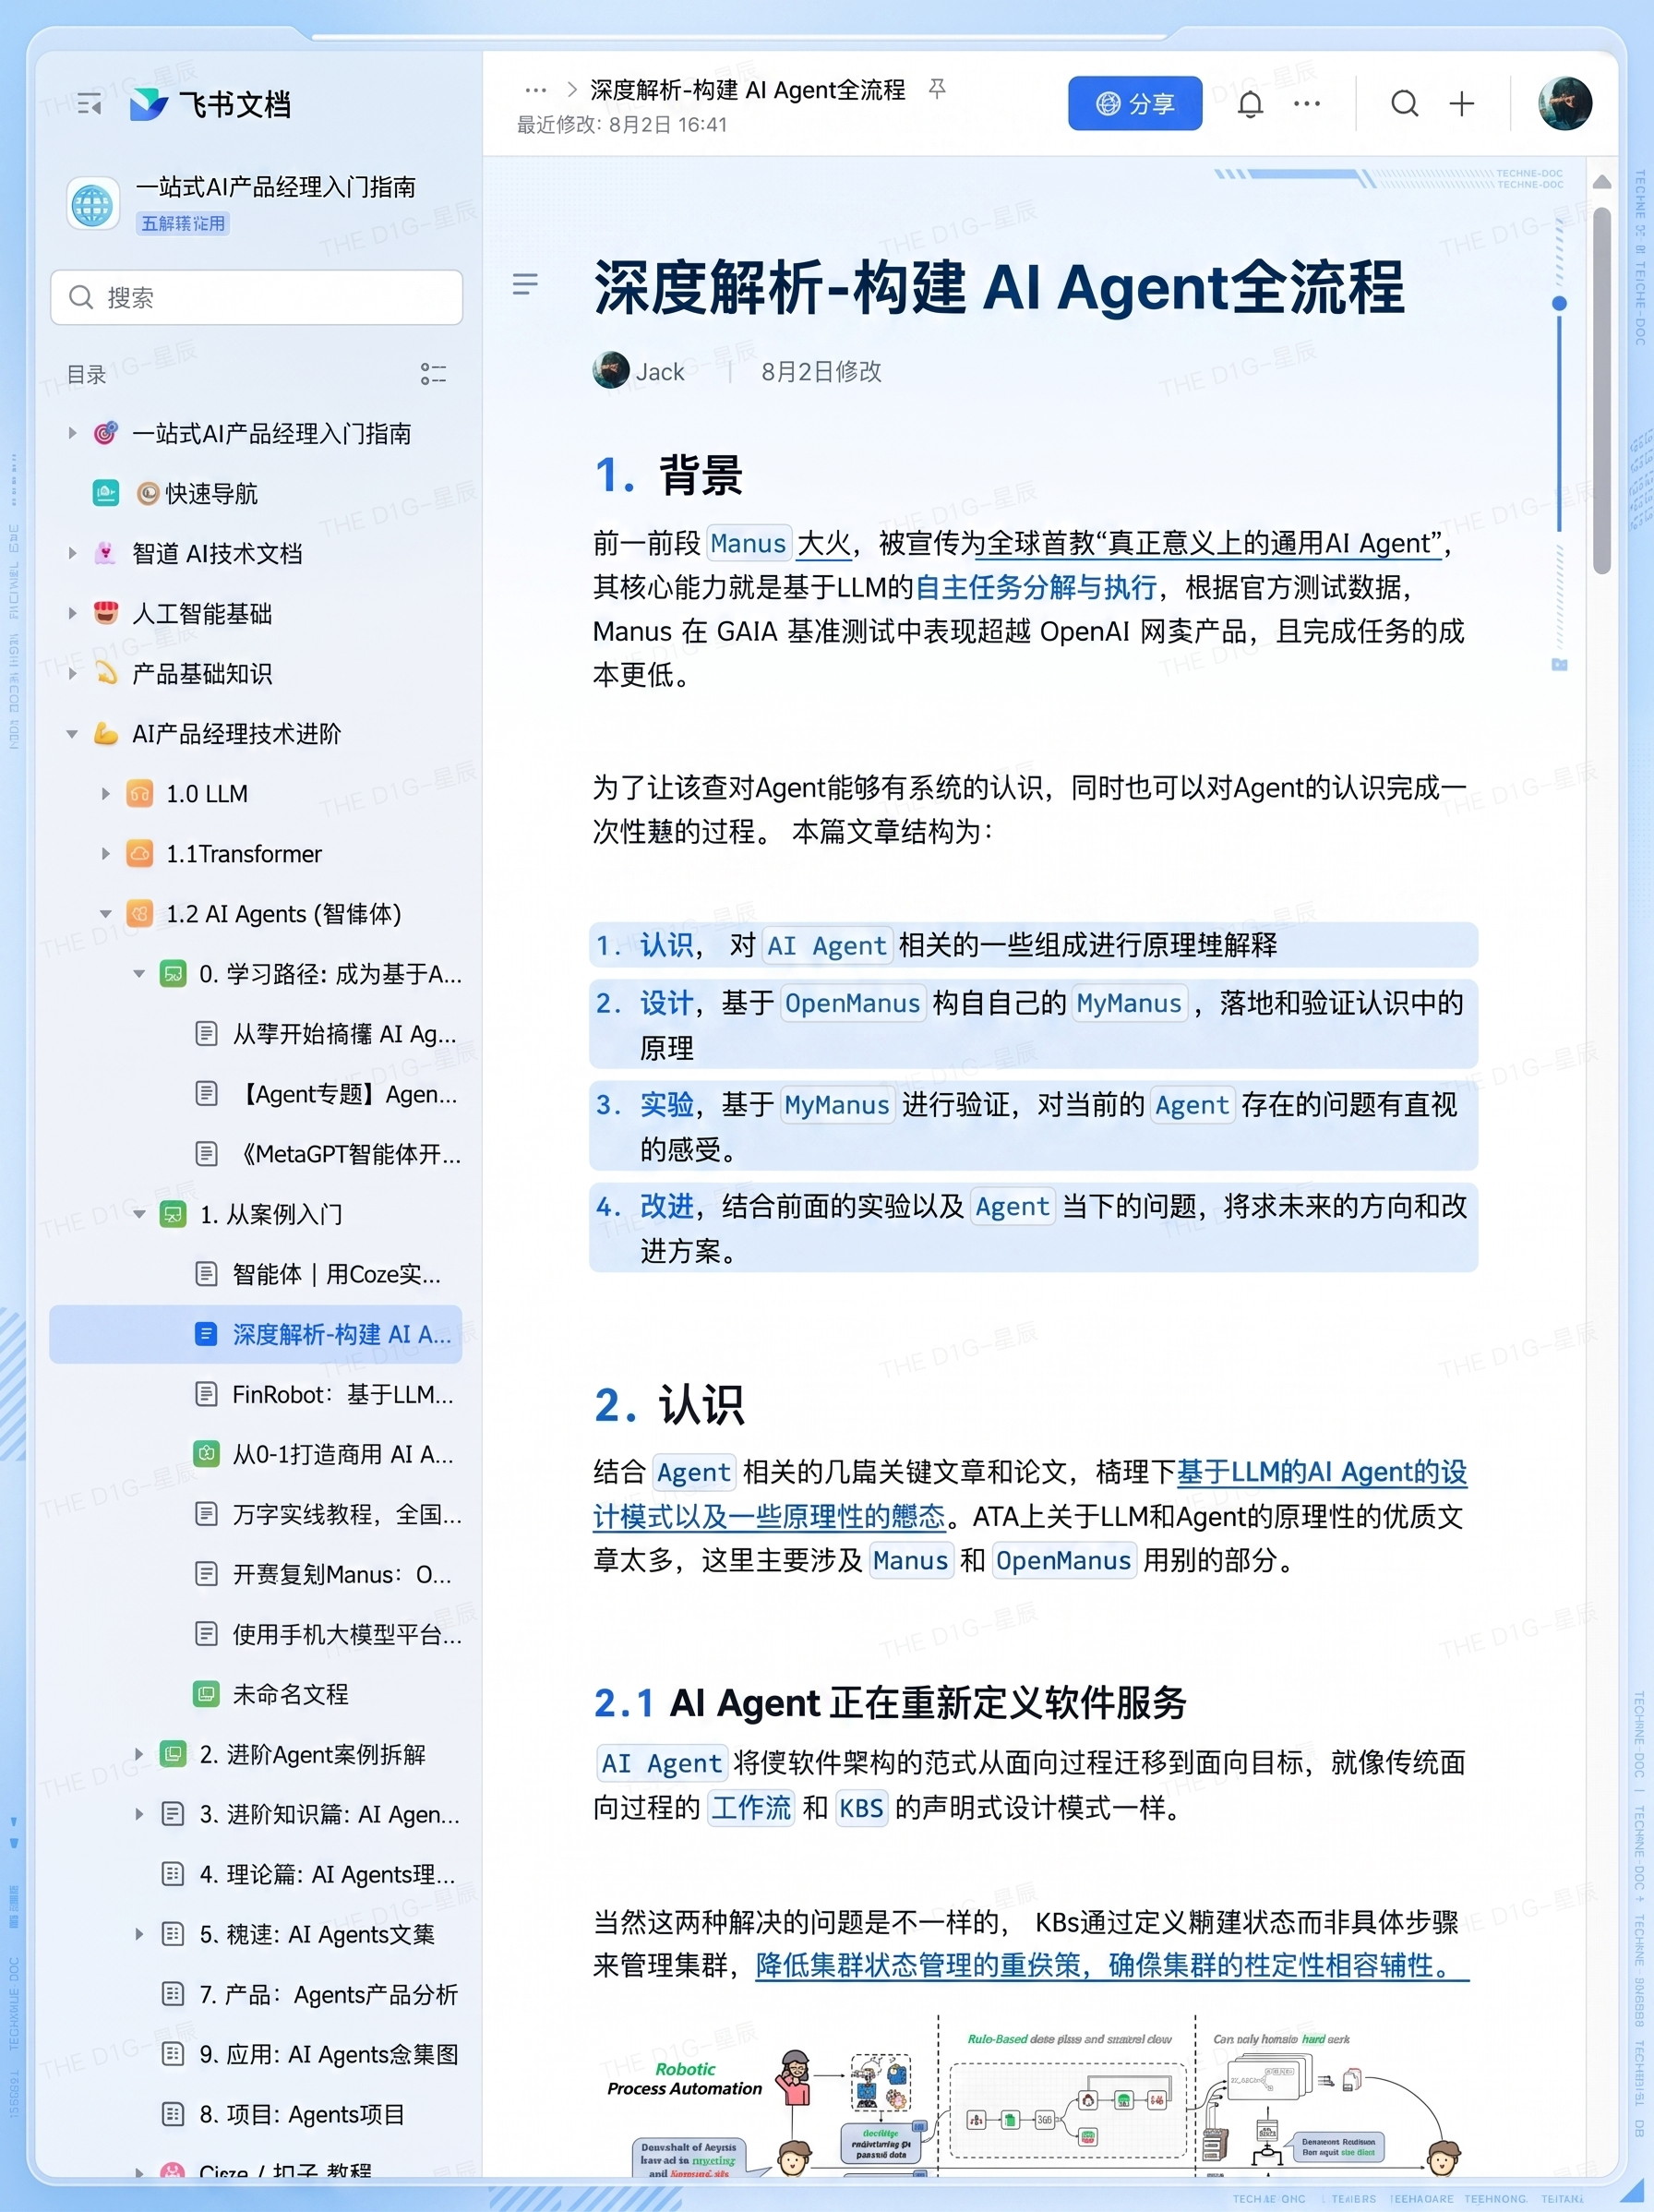Click the 8月2日修改 timestamp under the title
Image resolution: width=1654 pixels, height=2212 pixels.
[x=821, y=371]
